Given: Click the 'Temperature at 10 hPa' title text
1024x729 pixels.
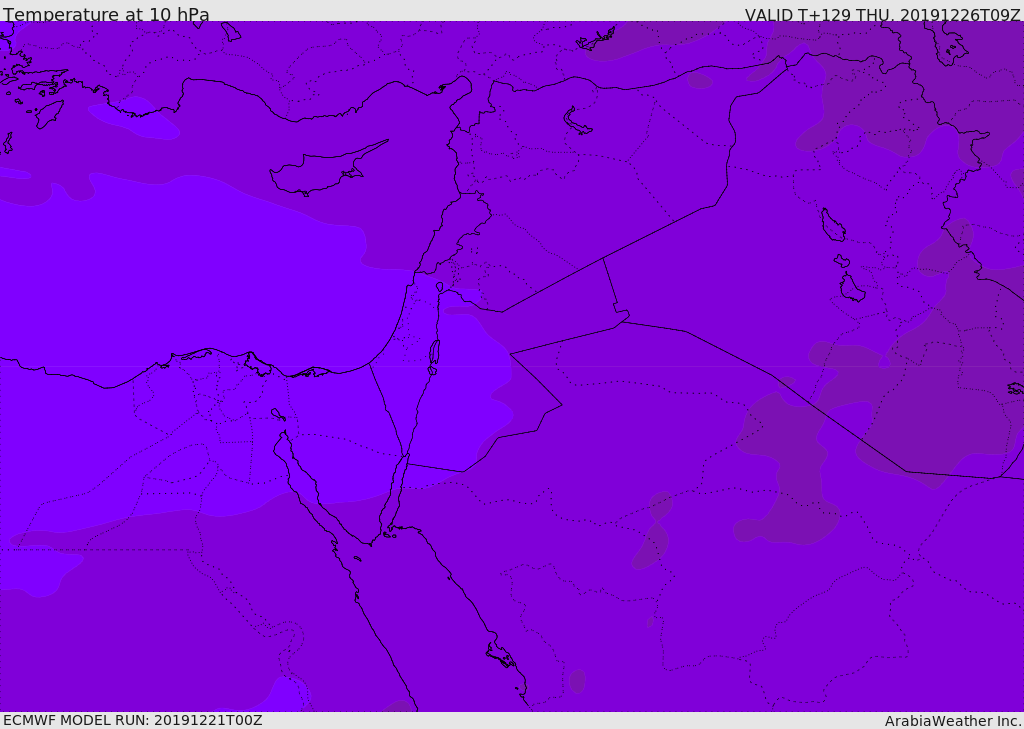Looking at the screenshot, I should [106, 14].
